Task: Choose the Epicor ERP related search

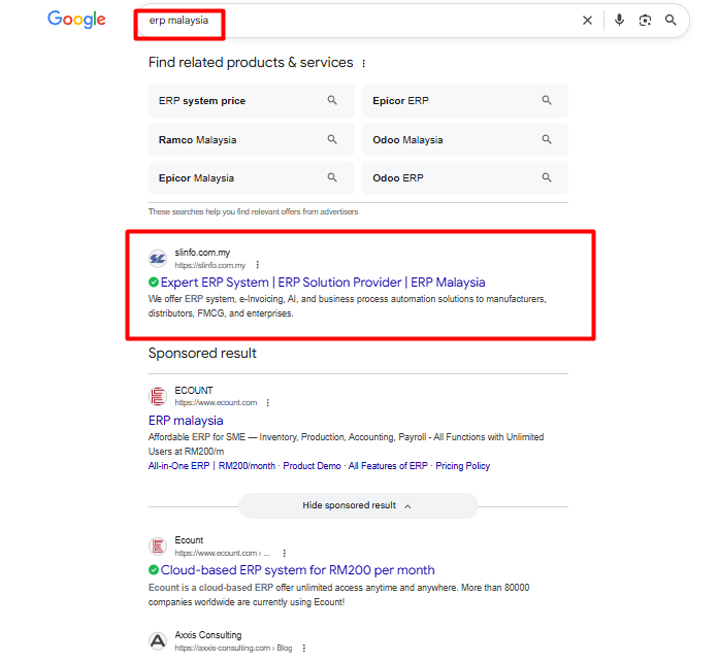Action: click(x=465, y=100)
